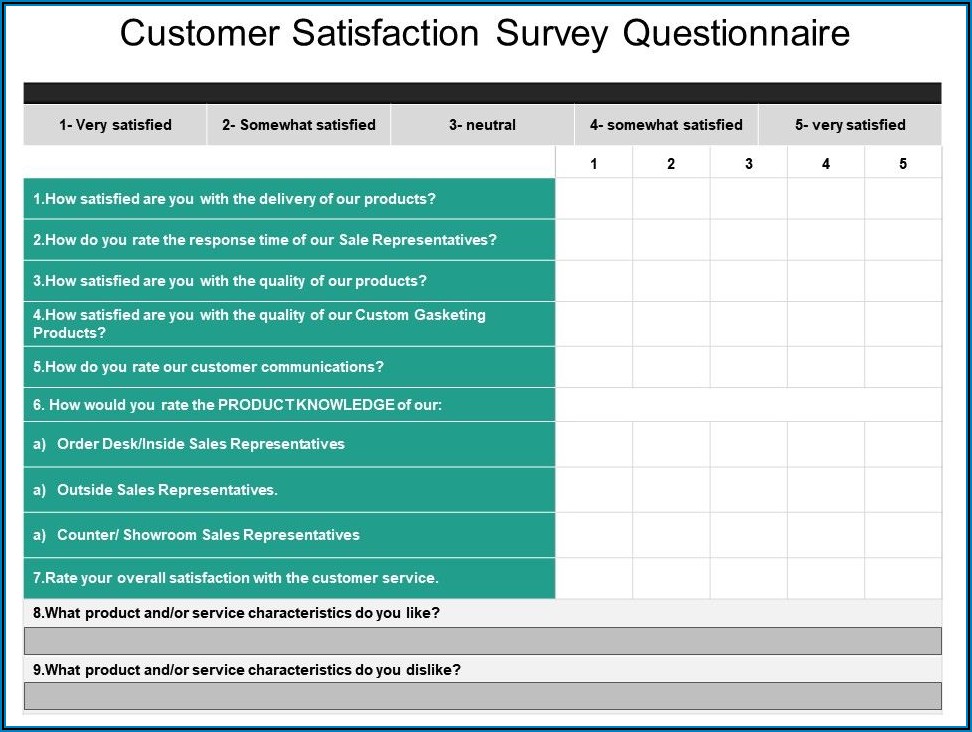This screenshot has width=972, height=732.
Task: Select rating 5 for Sale Representatives response time
Action: (903, 240)
